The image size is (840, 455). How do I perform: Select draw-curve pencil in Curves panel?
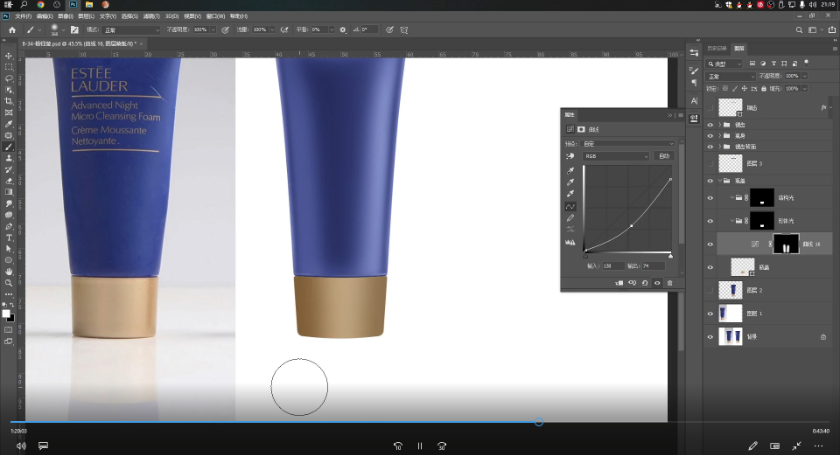571,218
